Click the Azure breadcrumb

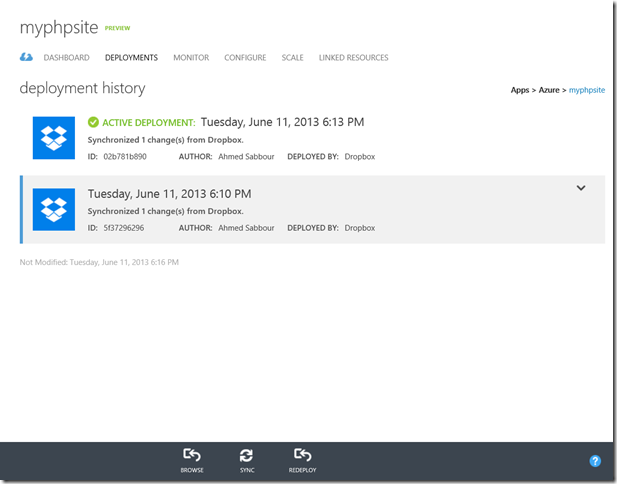tap(549, 90)
